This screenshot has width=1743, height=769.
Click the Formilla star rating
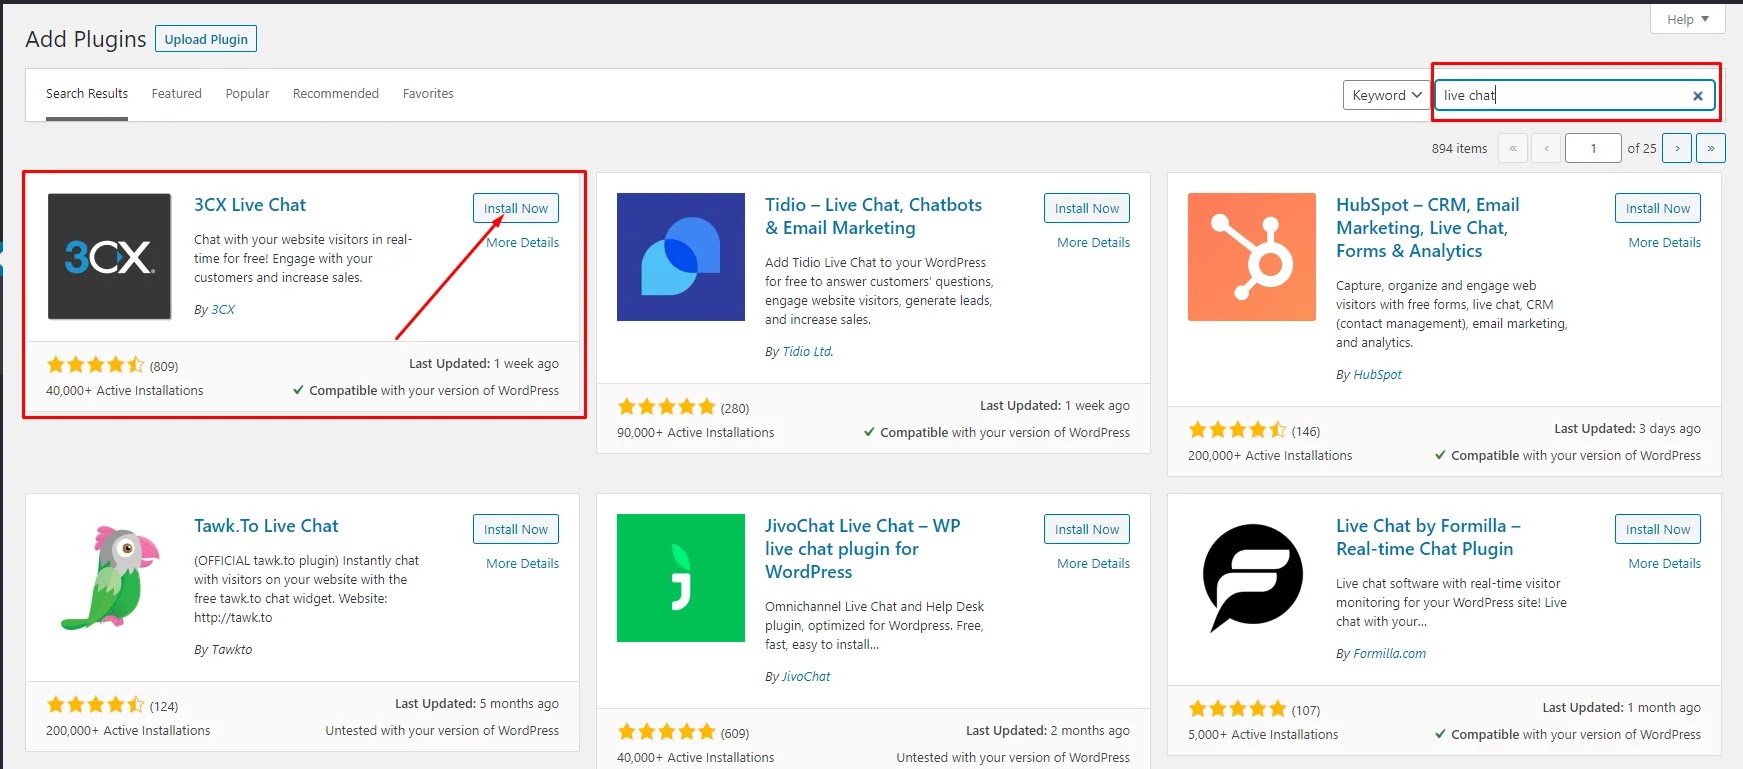1238,709
